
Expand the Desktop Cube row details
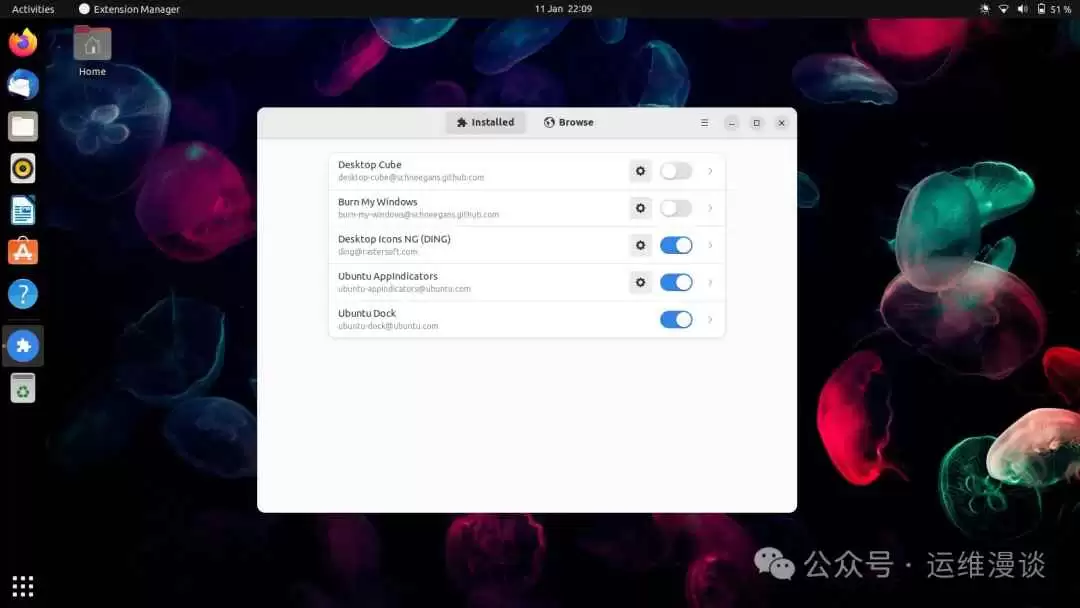pos(710,170)
